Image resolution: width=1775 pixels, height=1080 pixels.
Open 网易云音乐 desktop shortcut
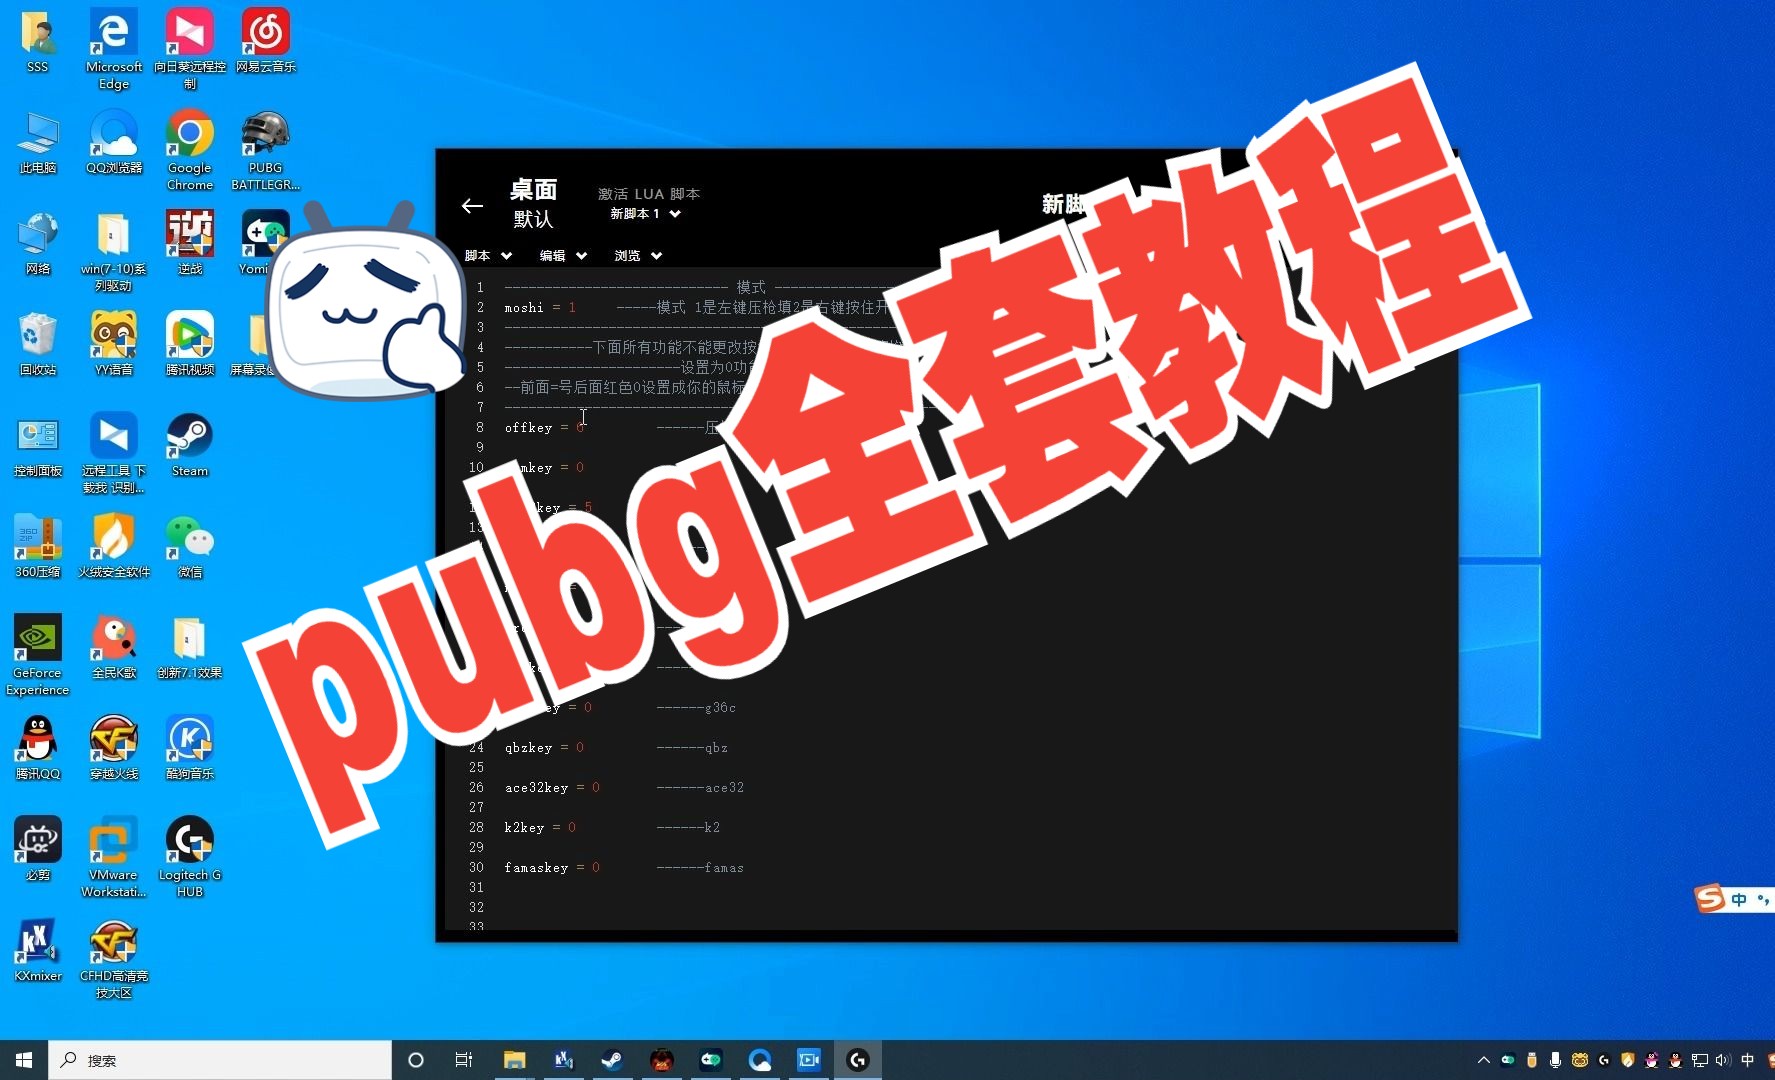coord(266,42)
